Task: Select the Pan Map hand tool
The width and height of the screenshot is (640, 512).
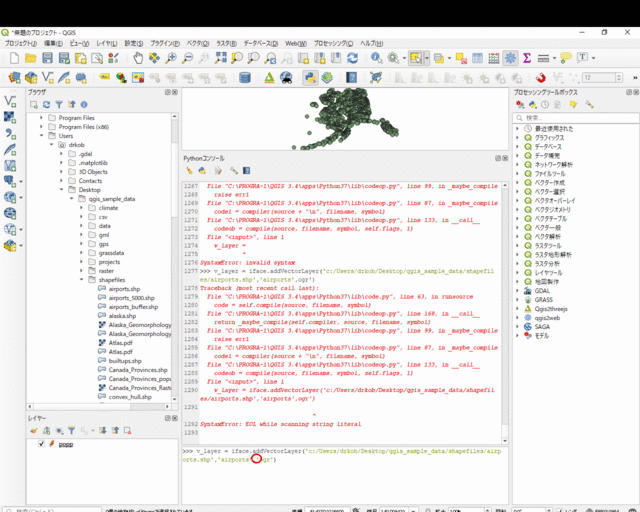Action: [138, 58]
